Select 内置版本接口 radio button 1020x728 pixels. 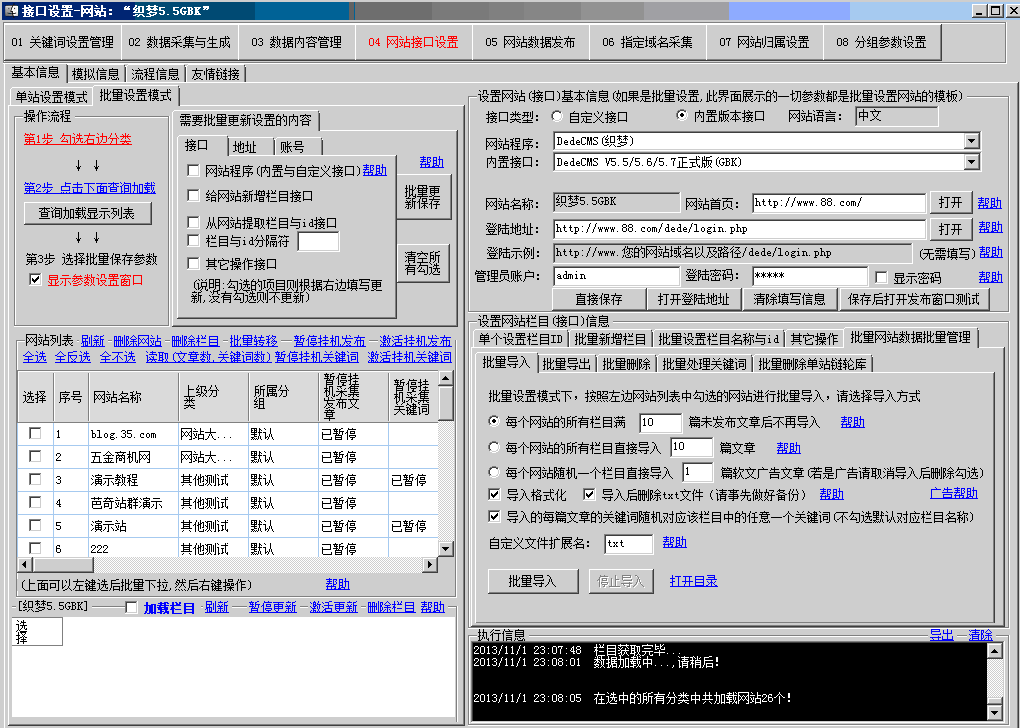click(x=682, y=116)
